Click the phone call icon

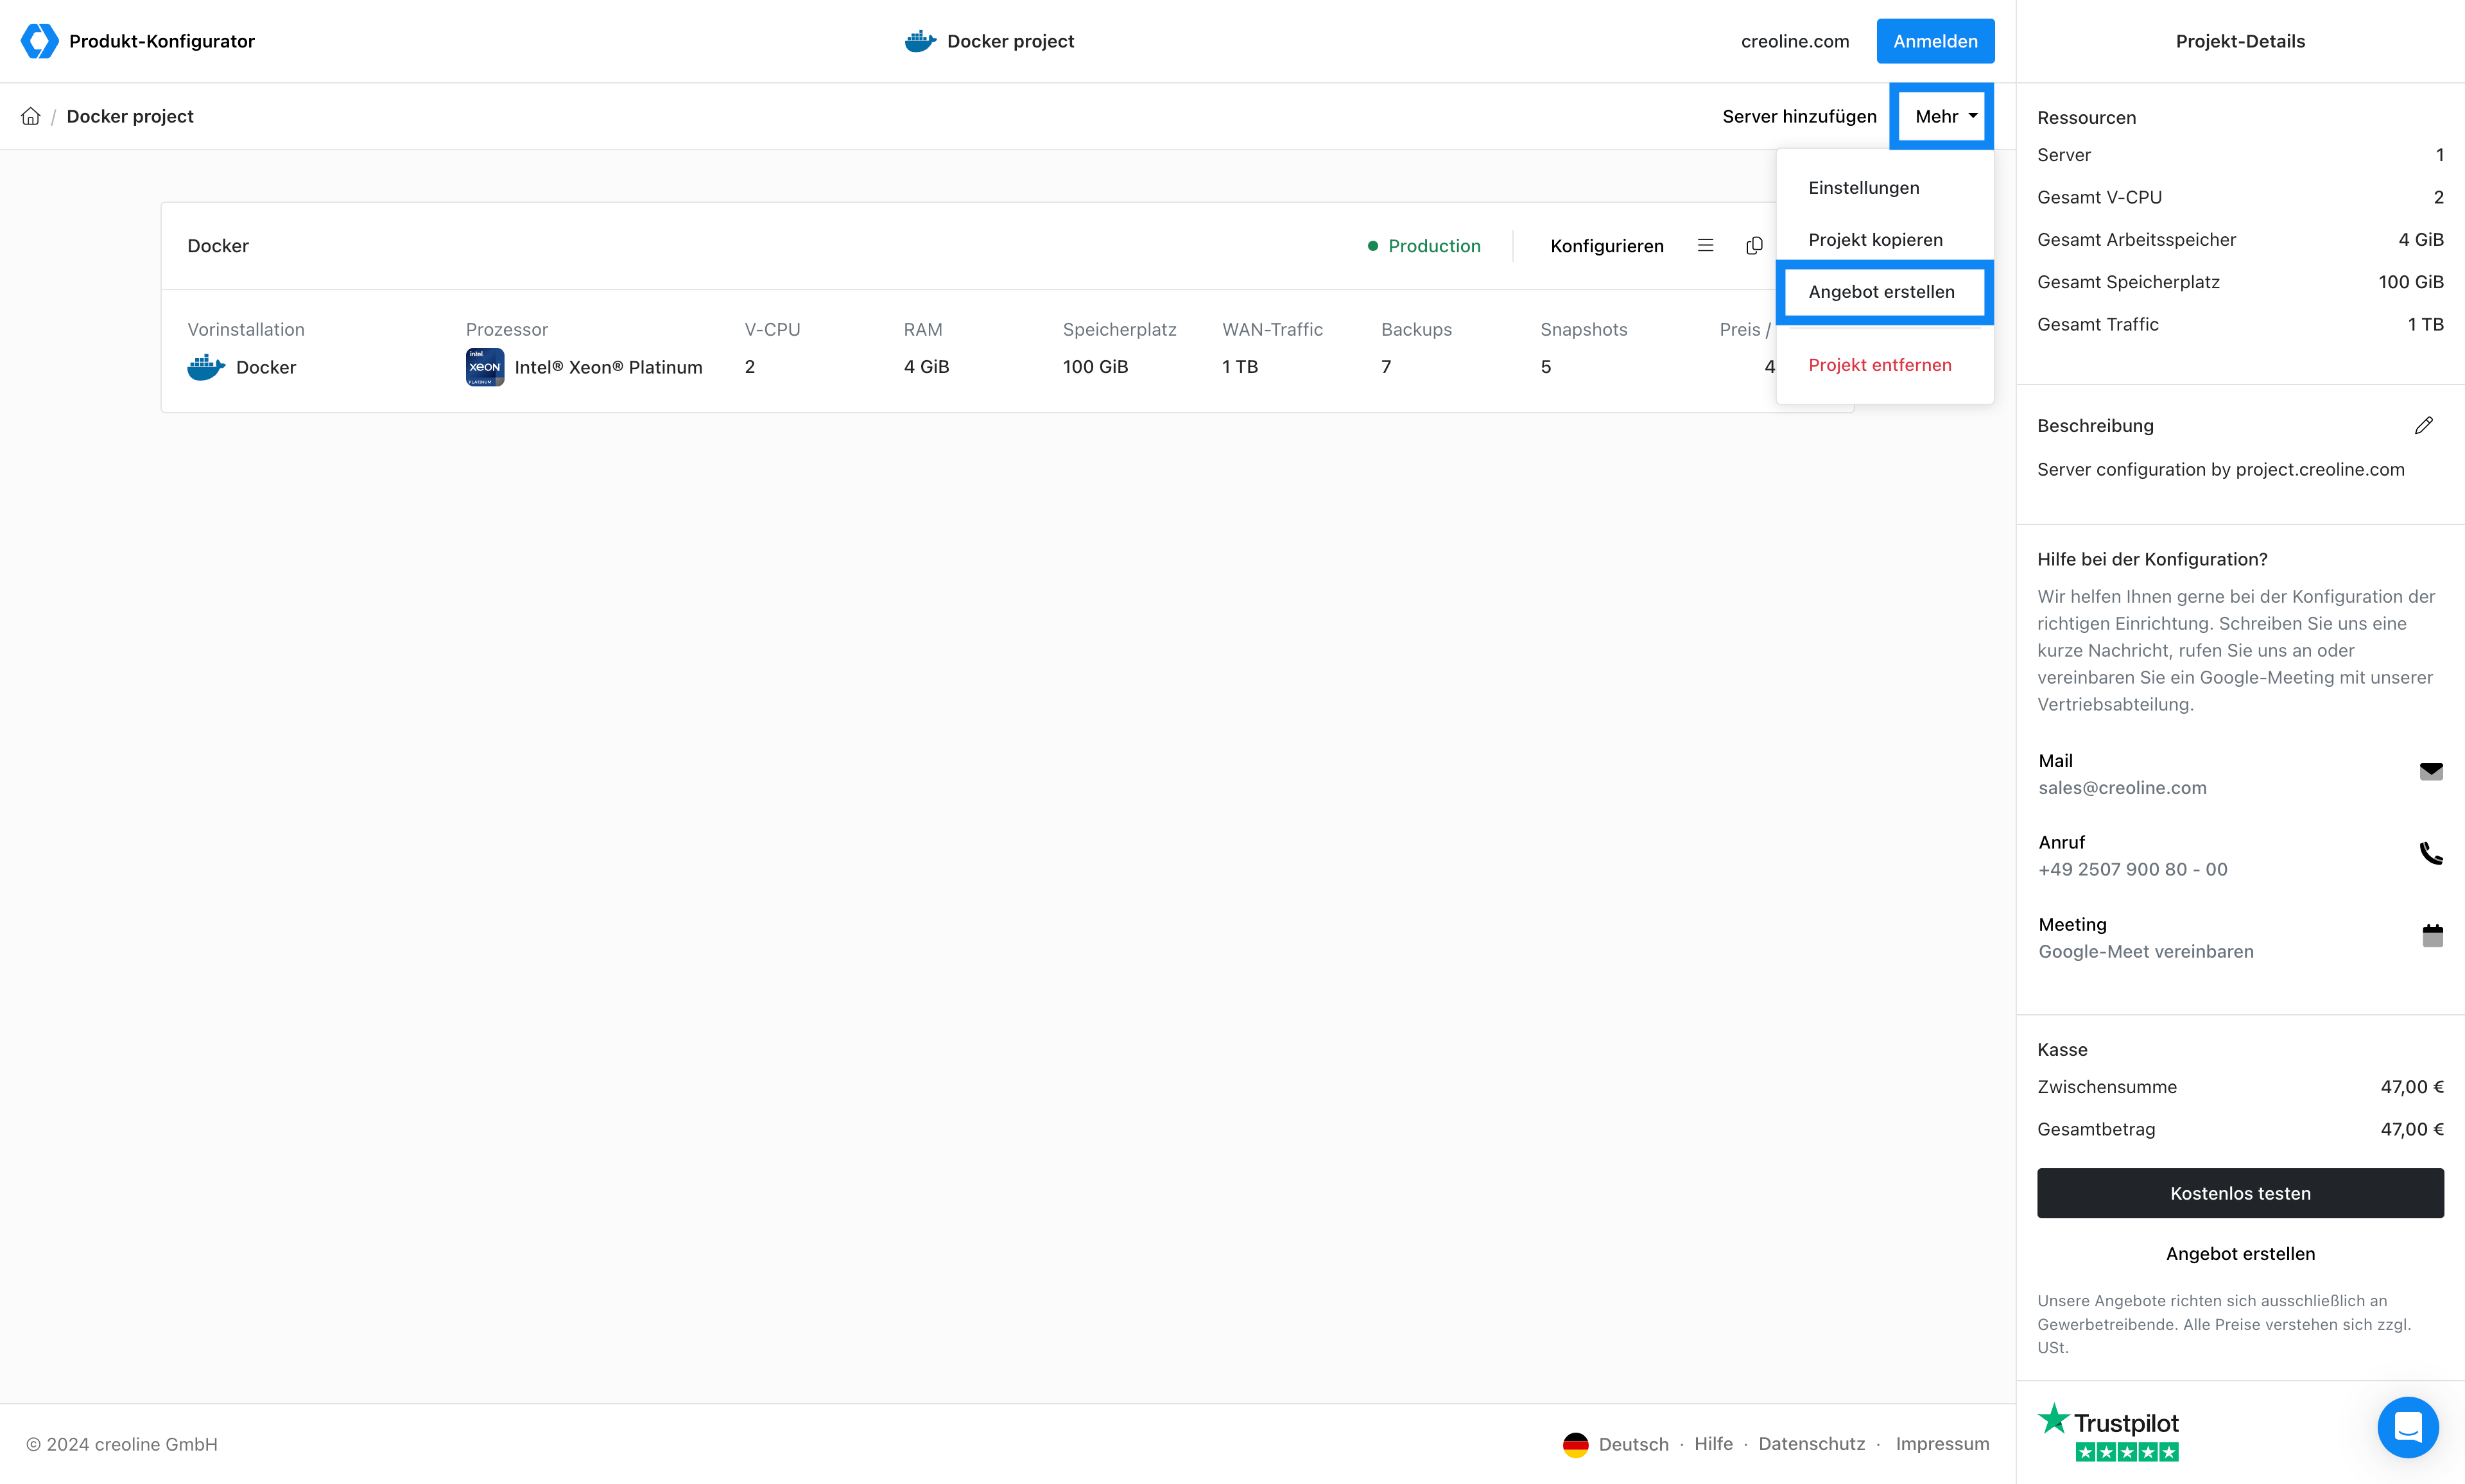pos(2431,853)
